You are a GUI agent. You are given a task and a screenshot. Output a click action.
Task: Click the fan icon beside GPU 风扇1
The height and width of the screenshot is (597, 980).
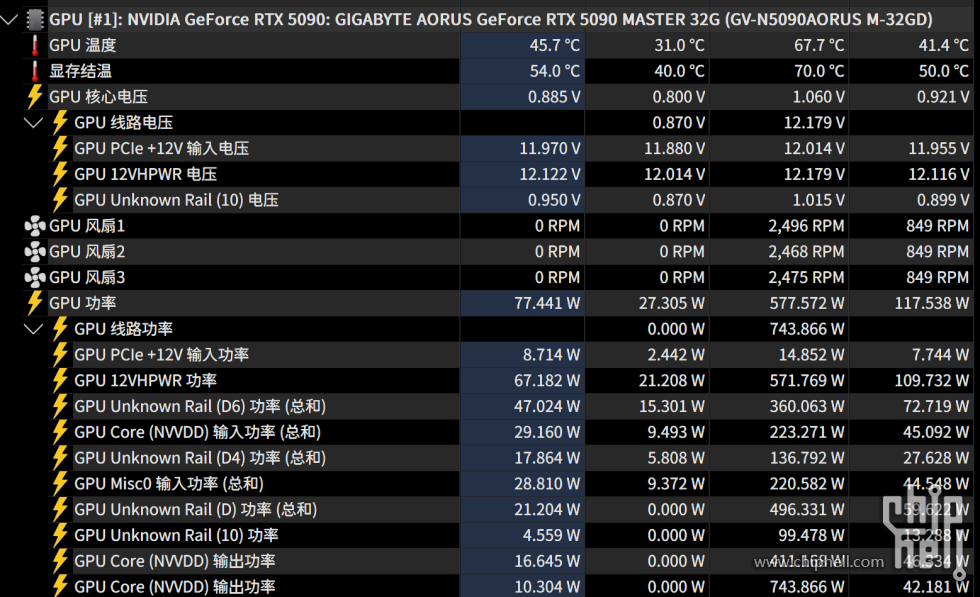35,226
